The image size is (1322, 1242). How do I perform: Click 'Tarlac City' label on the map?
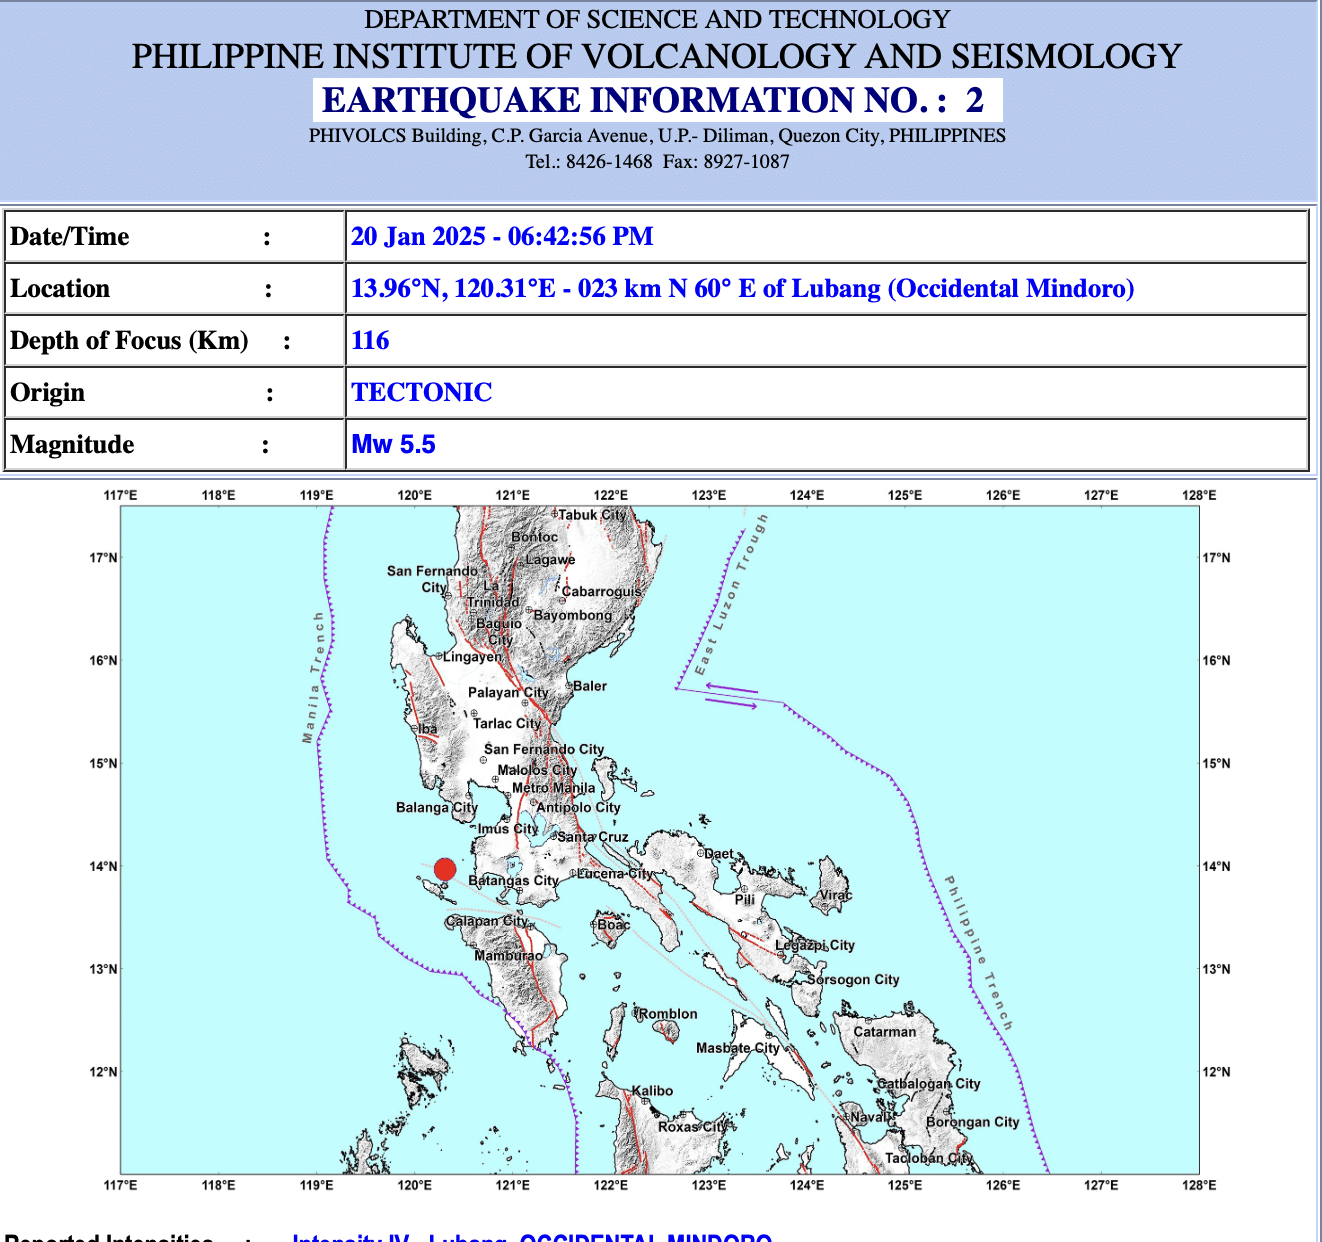[x=507, y=723]
